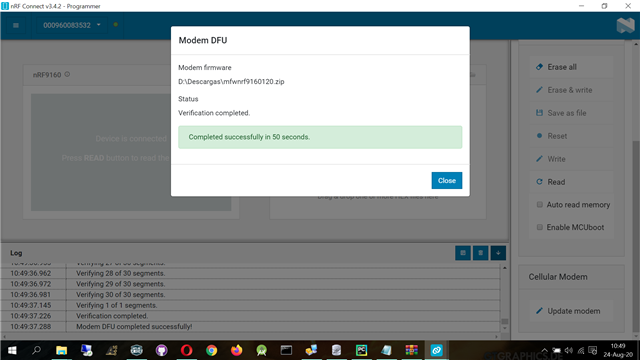This screenshot has width=640, height=360.
Task: Click the log scrollbar up arrow
Action: click(x=504, y=268)
